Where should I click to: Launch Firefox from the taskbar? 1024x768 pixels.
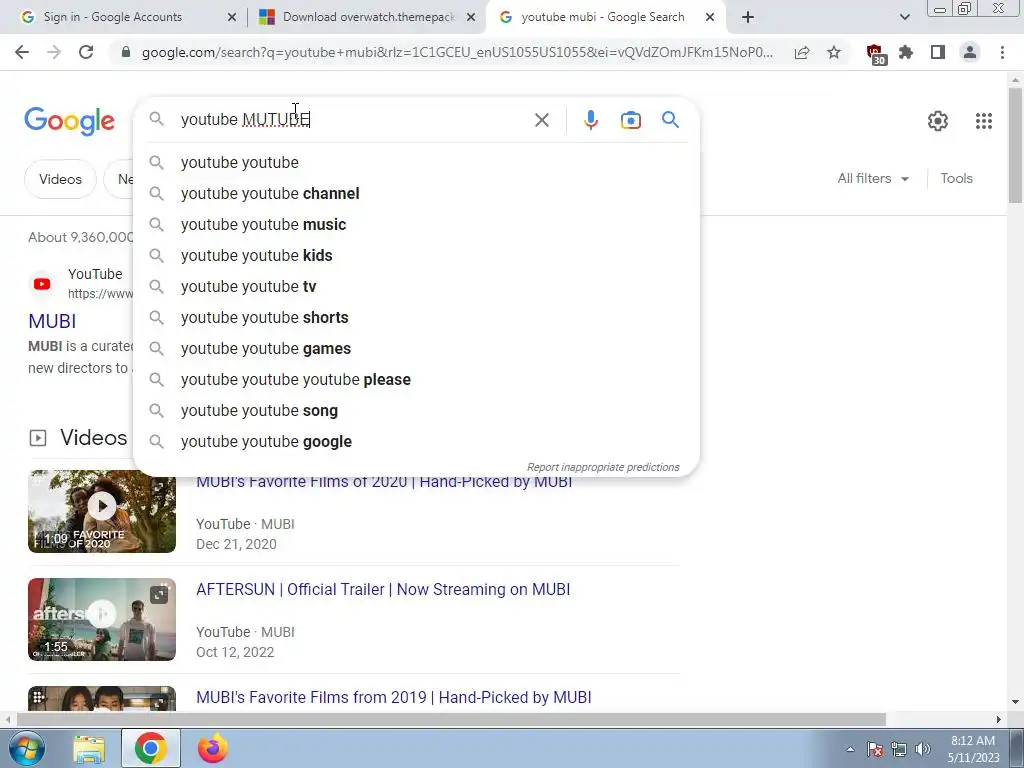pyautogui.click(x=212, y=748)
